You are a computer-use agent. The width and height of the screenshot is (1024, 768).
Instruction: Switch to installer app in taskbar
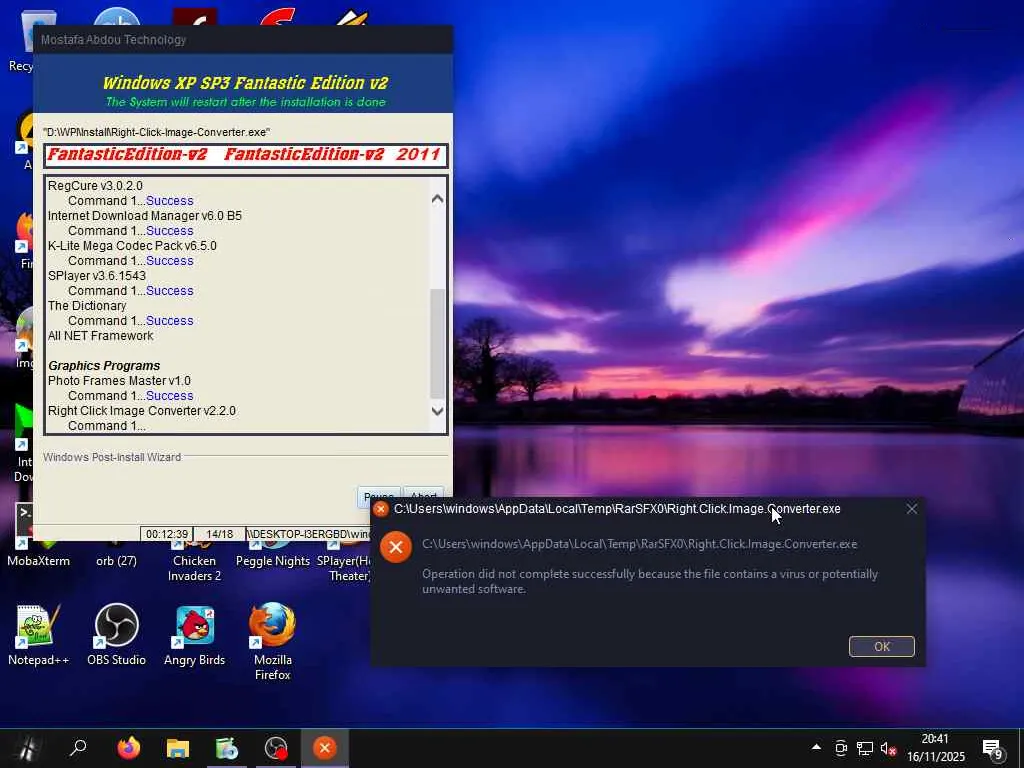(x=227, y=748)
